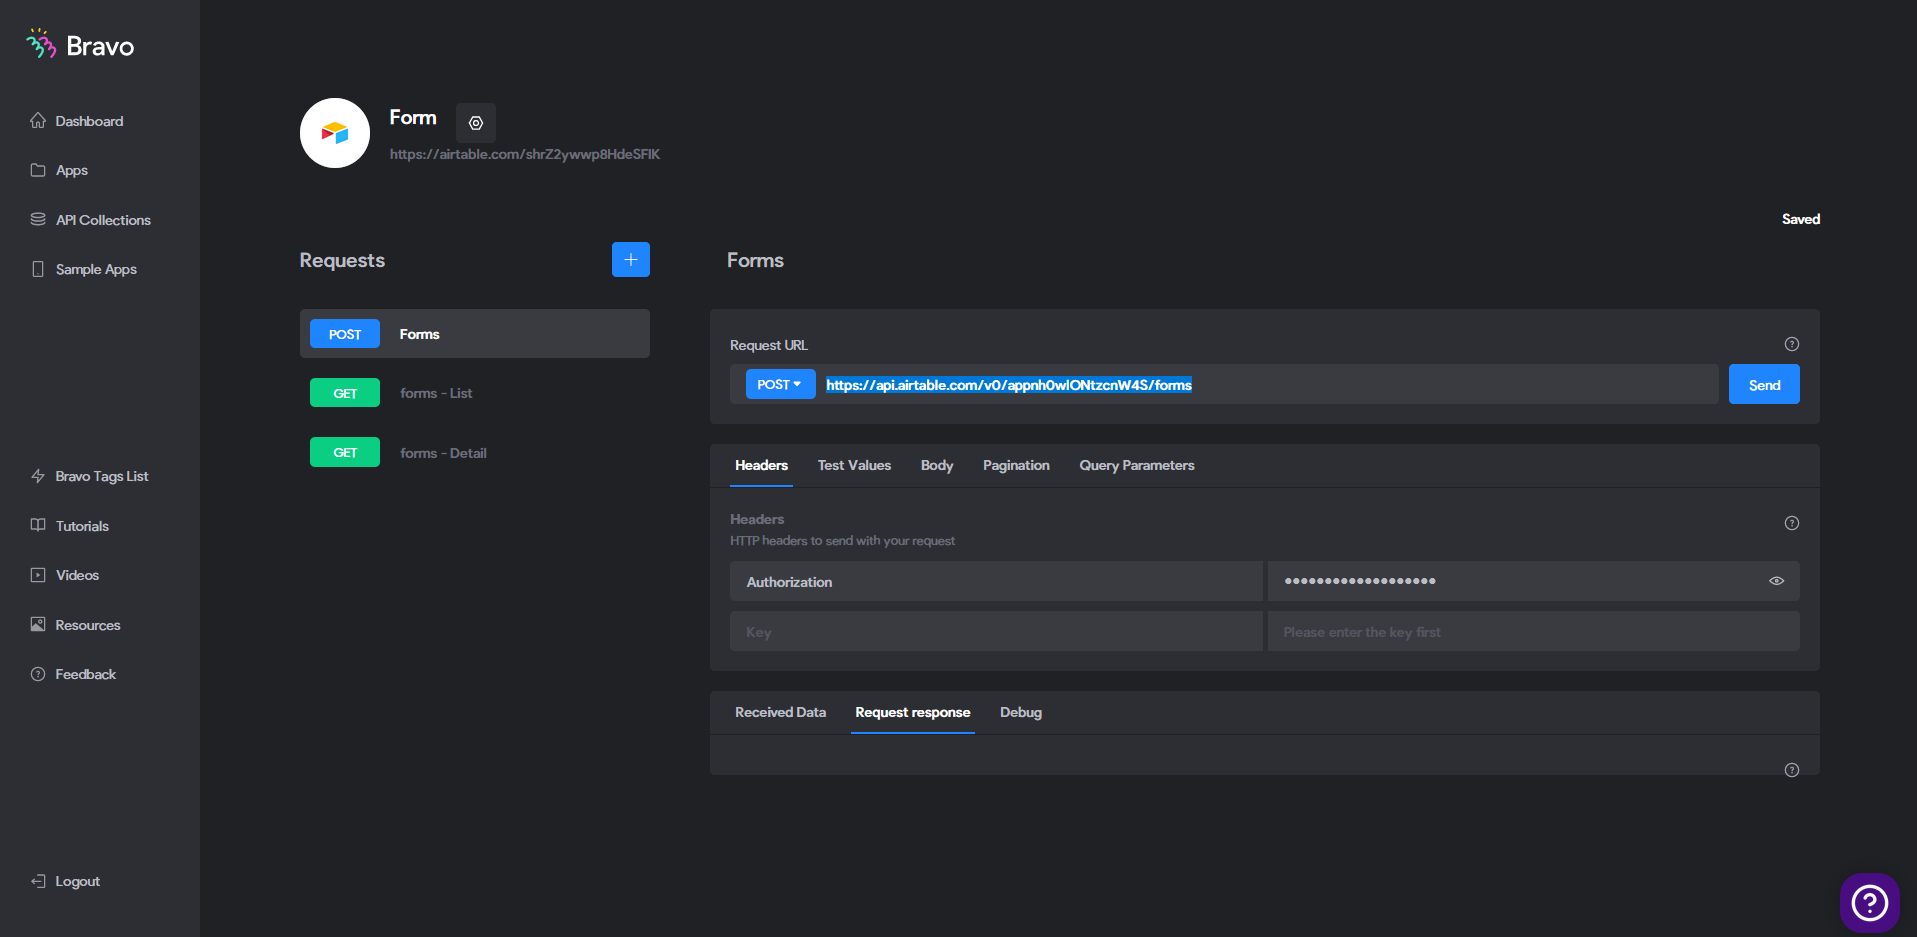
Task: Switch to Test Values tab
Action: pos(854,465)
